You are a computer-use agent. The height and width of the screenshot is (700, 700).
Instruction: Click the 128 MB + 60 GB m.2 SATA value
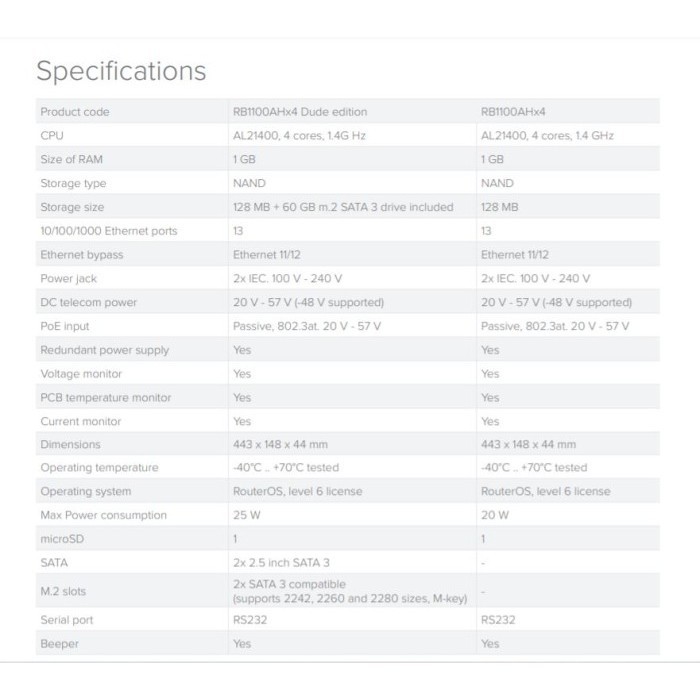pos(343,207)
